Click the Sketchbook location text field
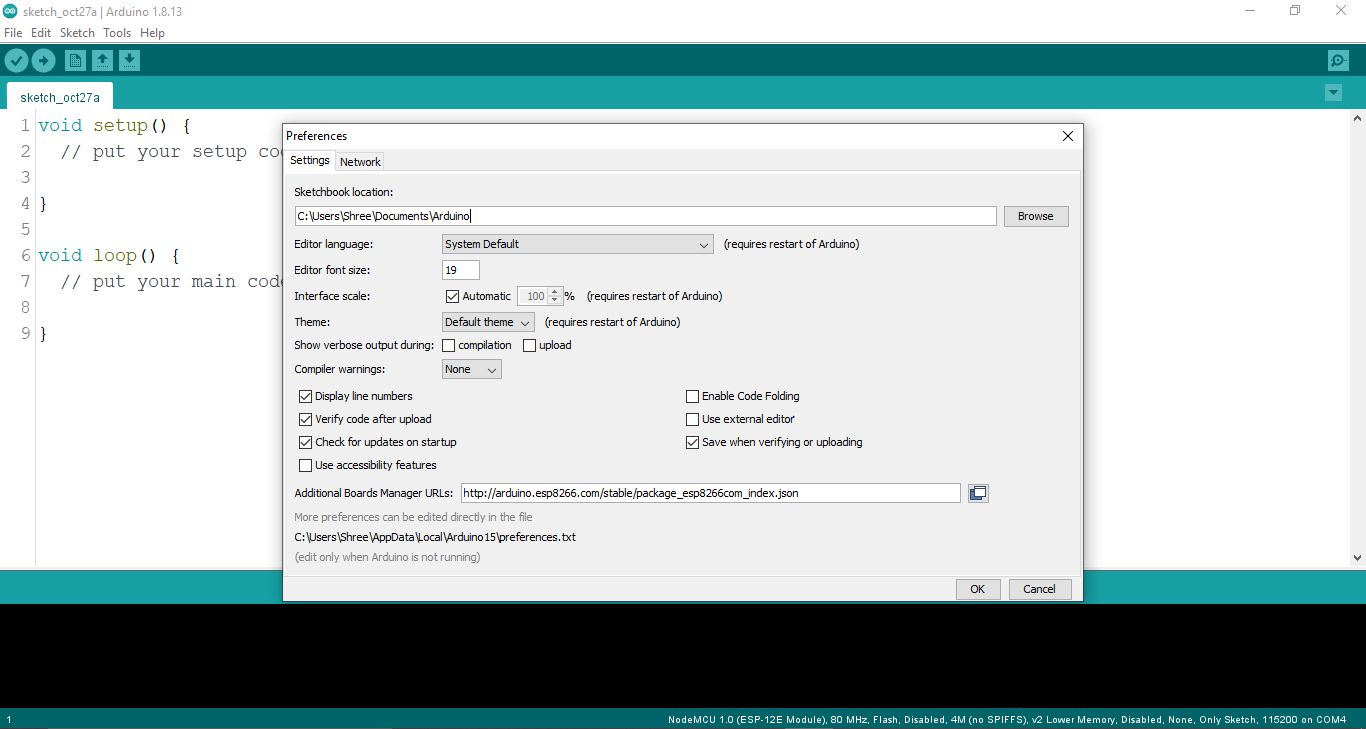1366x729 pixels. 645,216
